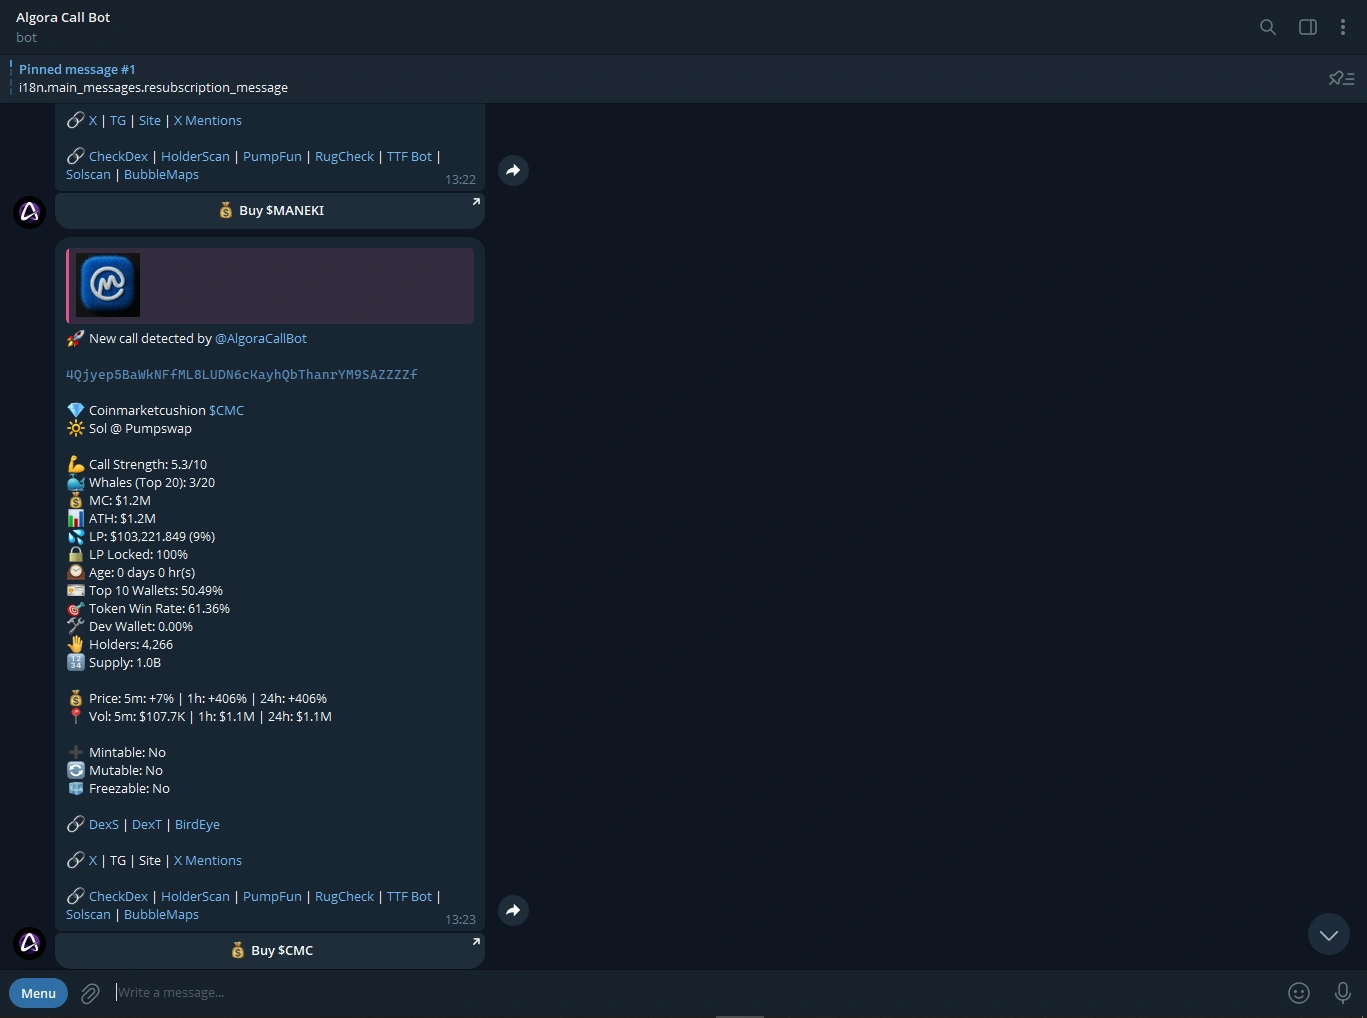The width and height of the screenshot is (1367, 1018).
Task: Open the emoji picker
Action: pyautogui.click(x=1298, y=992)
